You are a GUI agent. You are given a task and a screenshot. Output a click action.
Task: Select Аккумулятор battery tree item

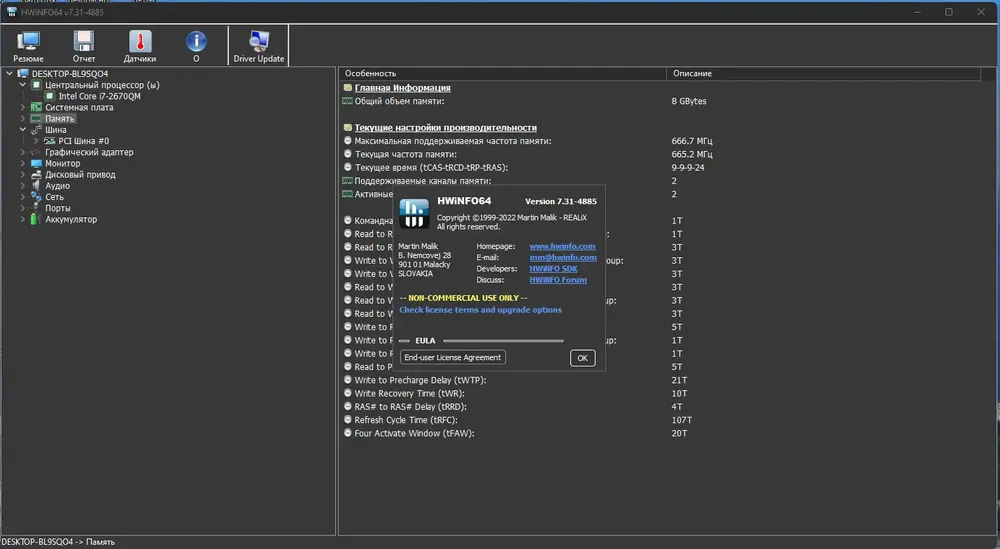[x=71, y=219]
